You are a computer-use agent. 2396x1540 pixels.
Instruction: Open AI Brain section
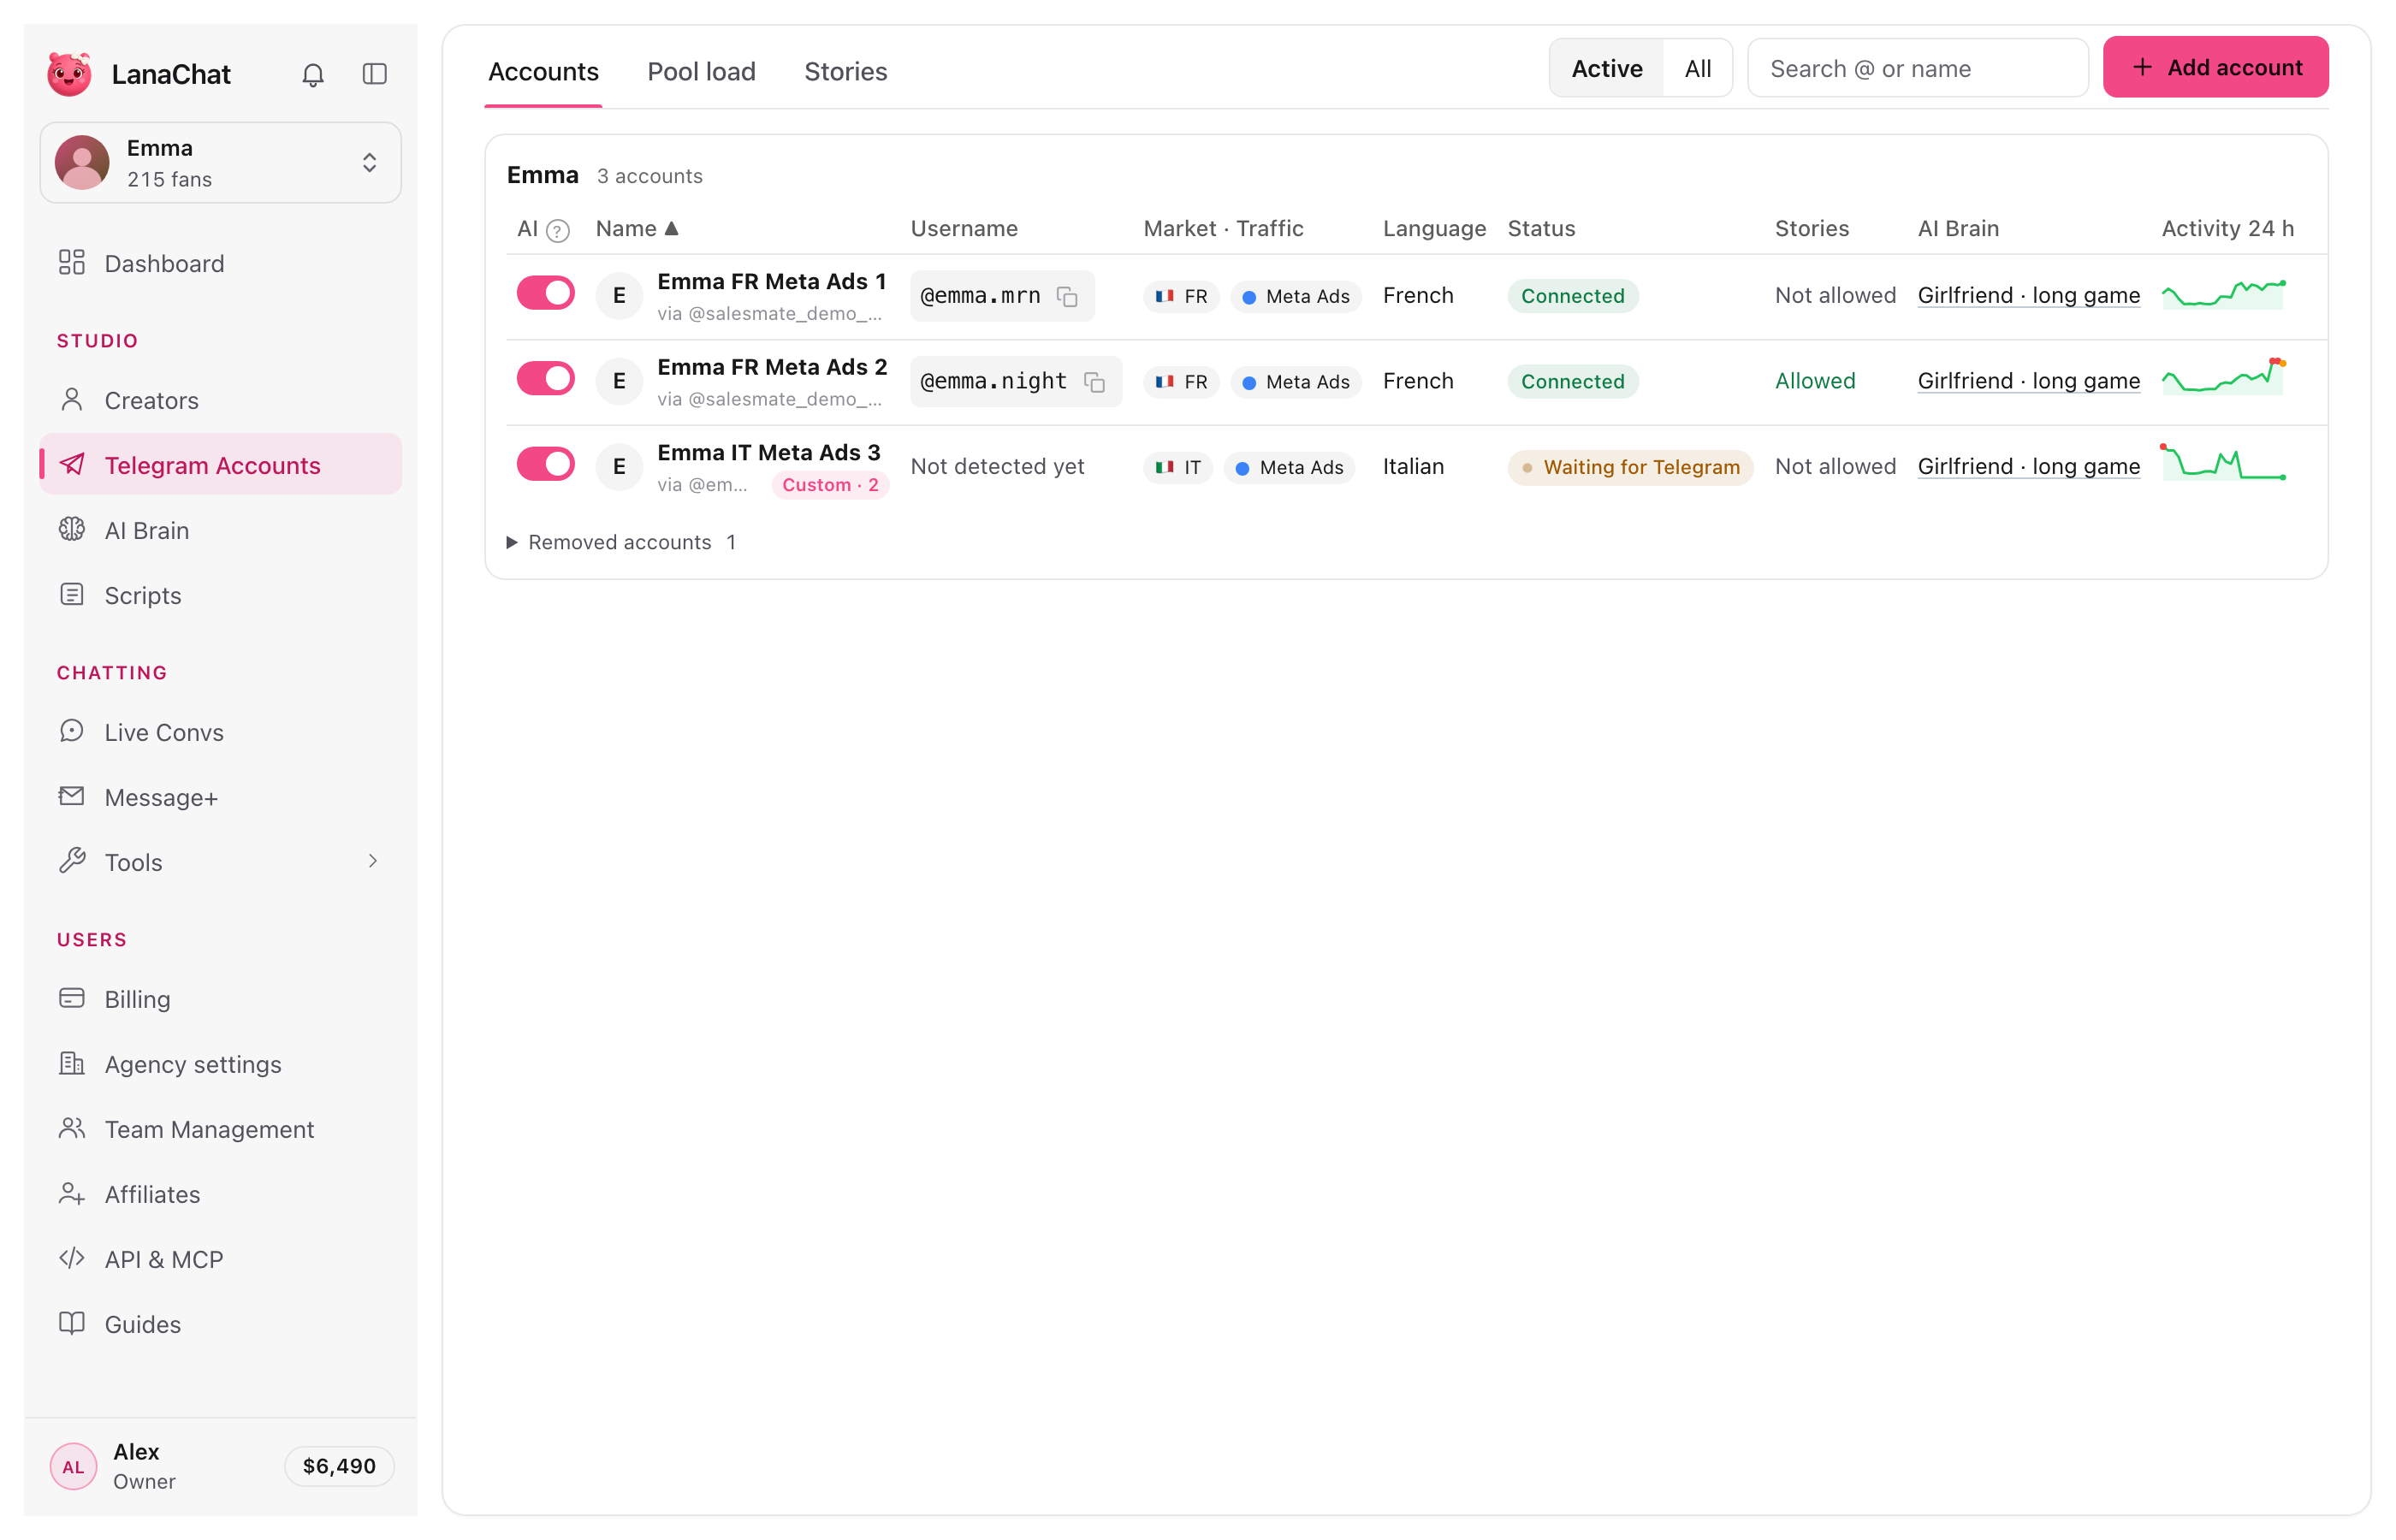tap(220, 530)
